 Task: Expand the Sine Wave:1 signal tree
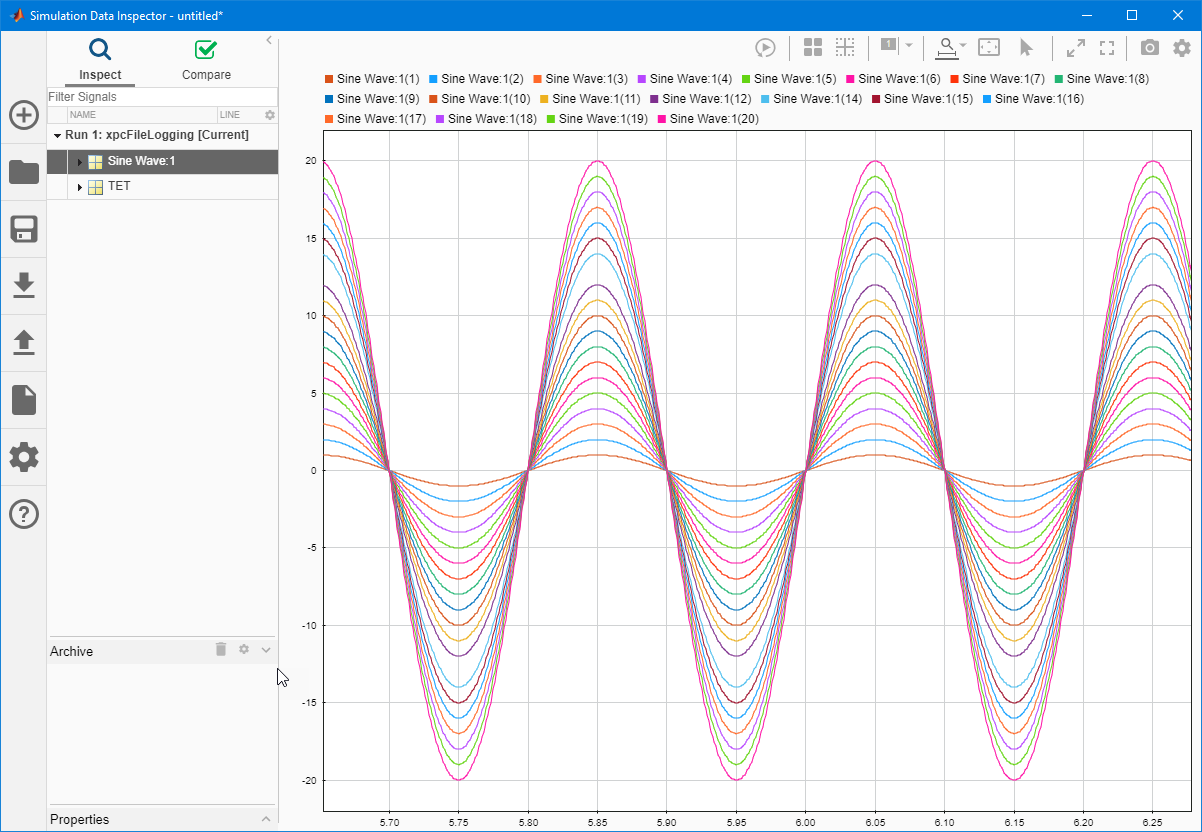tap(79, 162)
